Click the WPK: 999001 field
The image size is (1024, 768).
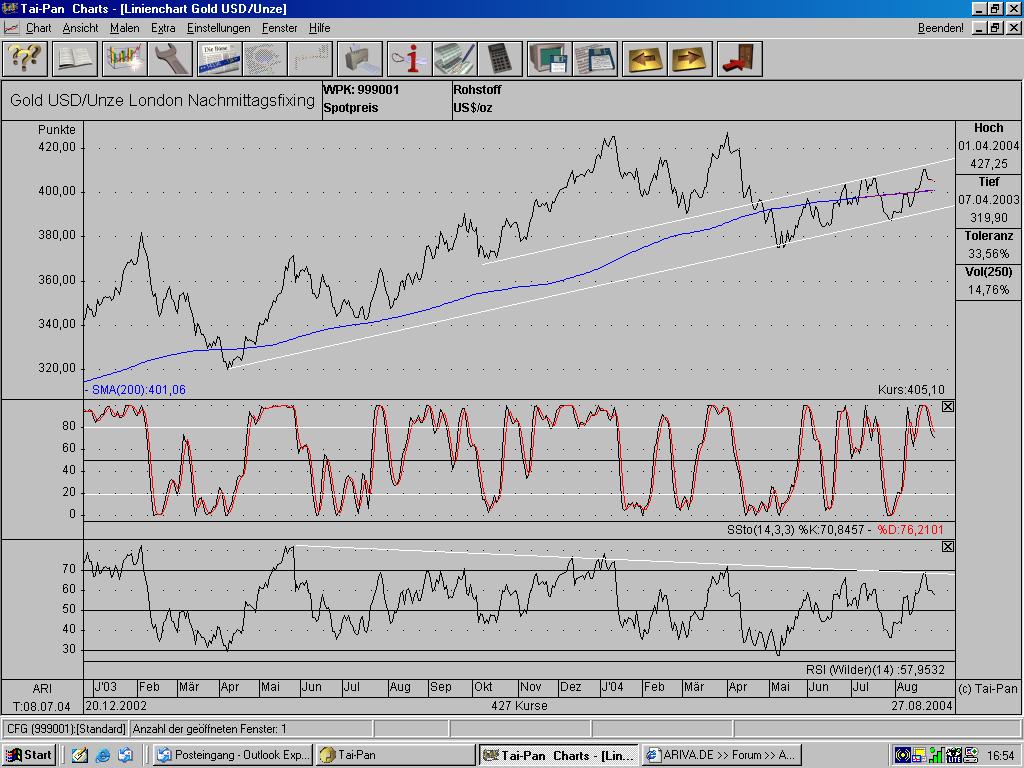point(361,90)
